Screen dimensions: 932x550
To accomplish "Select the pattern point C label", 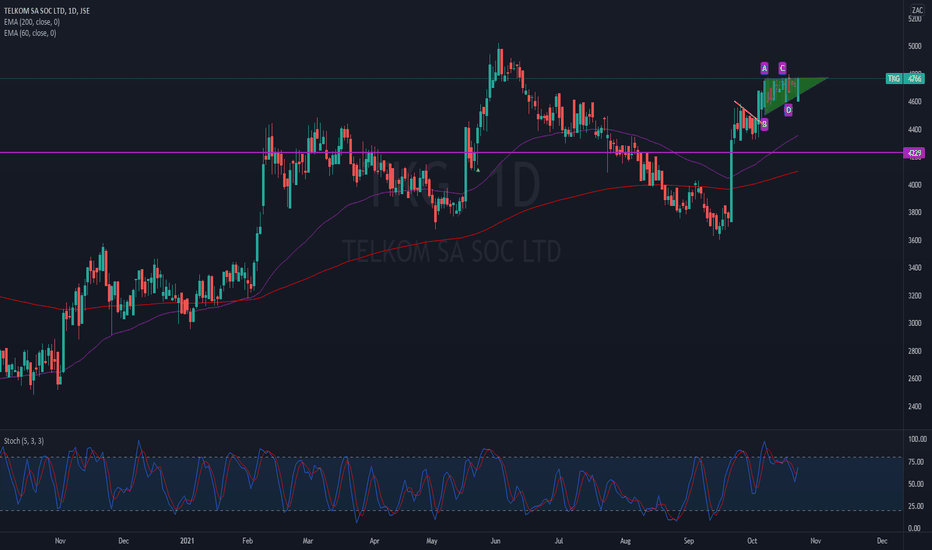I will tap(782, 68).
